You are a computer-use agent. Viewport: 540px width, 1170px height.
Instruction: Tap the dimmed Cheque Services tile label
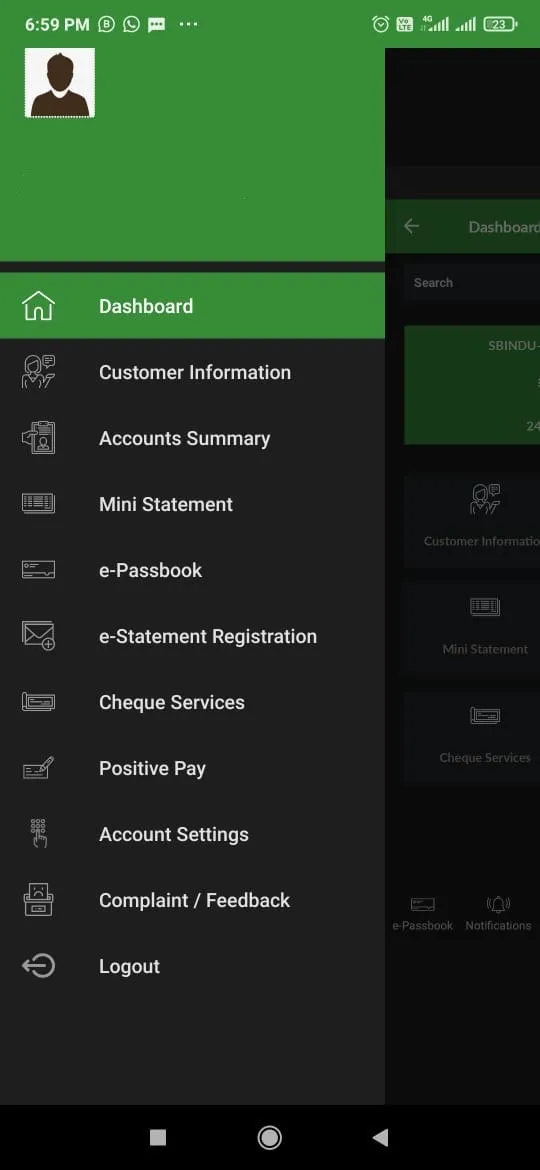pos(485,757)
